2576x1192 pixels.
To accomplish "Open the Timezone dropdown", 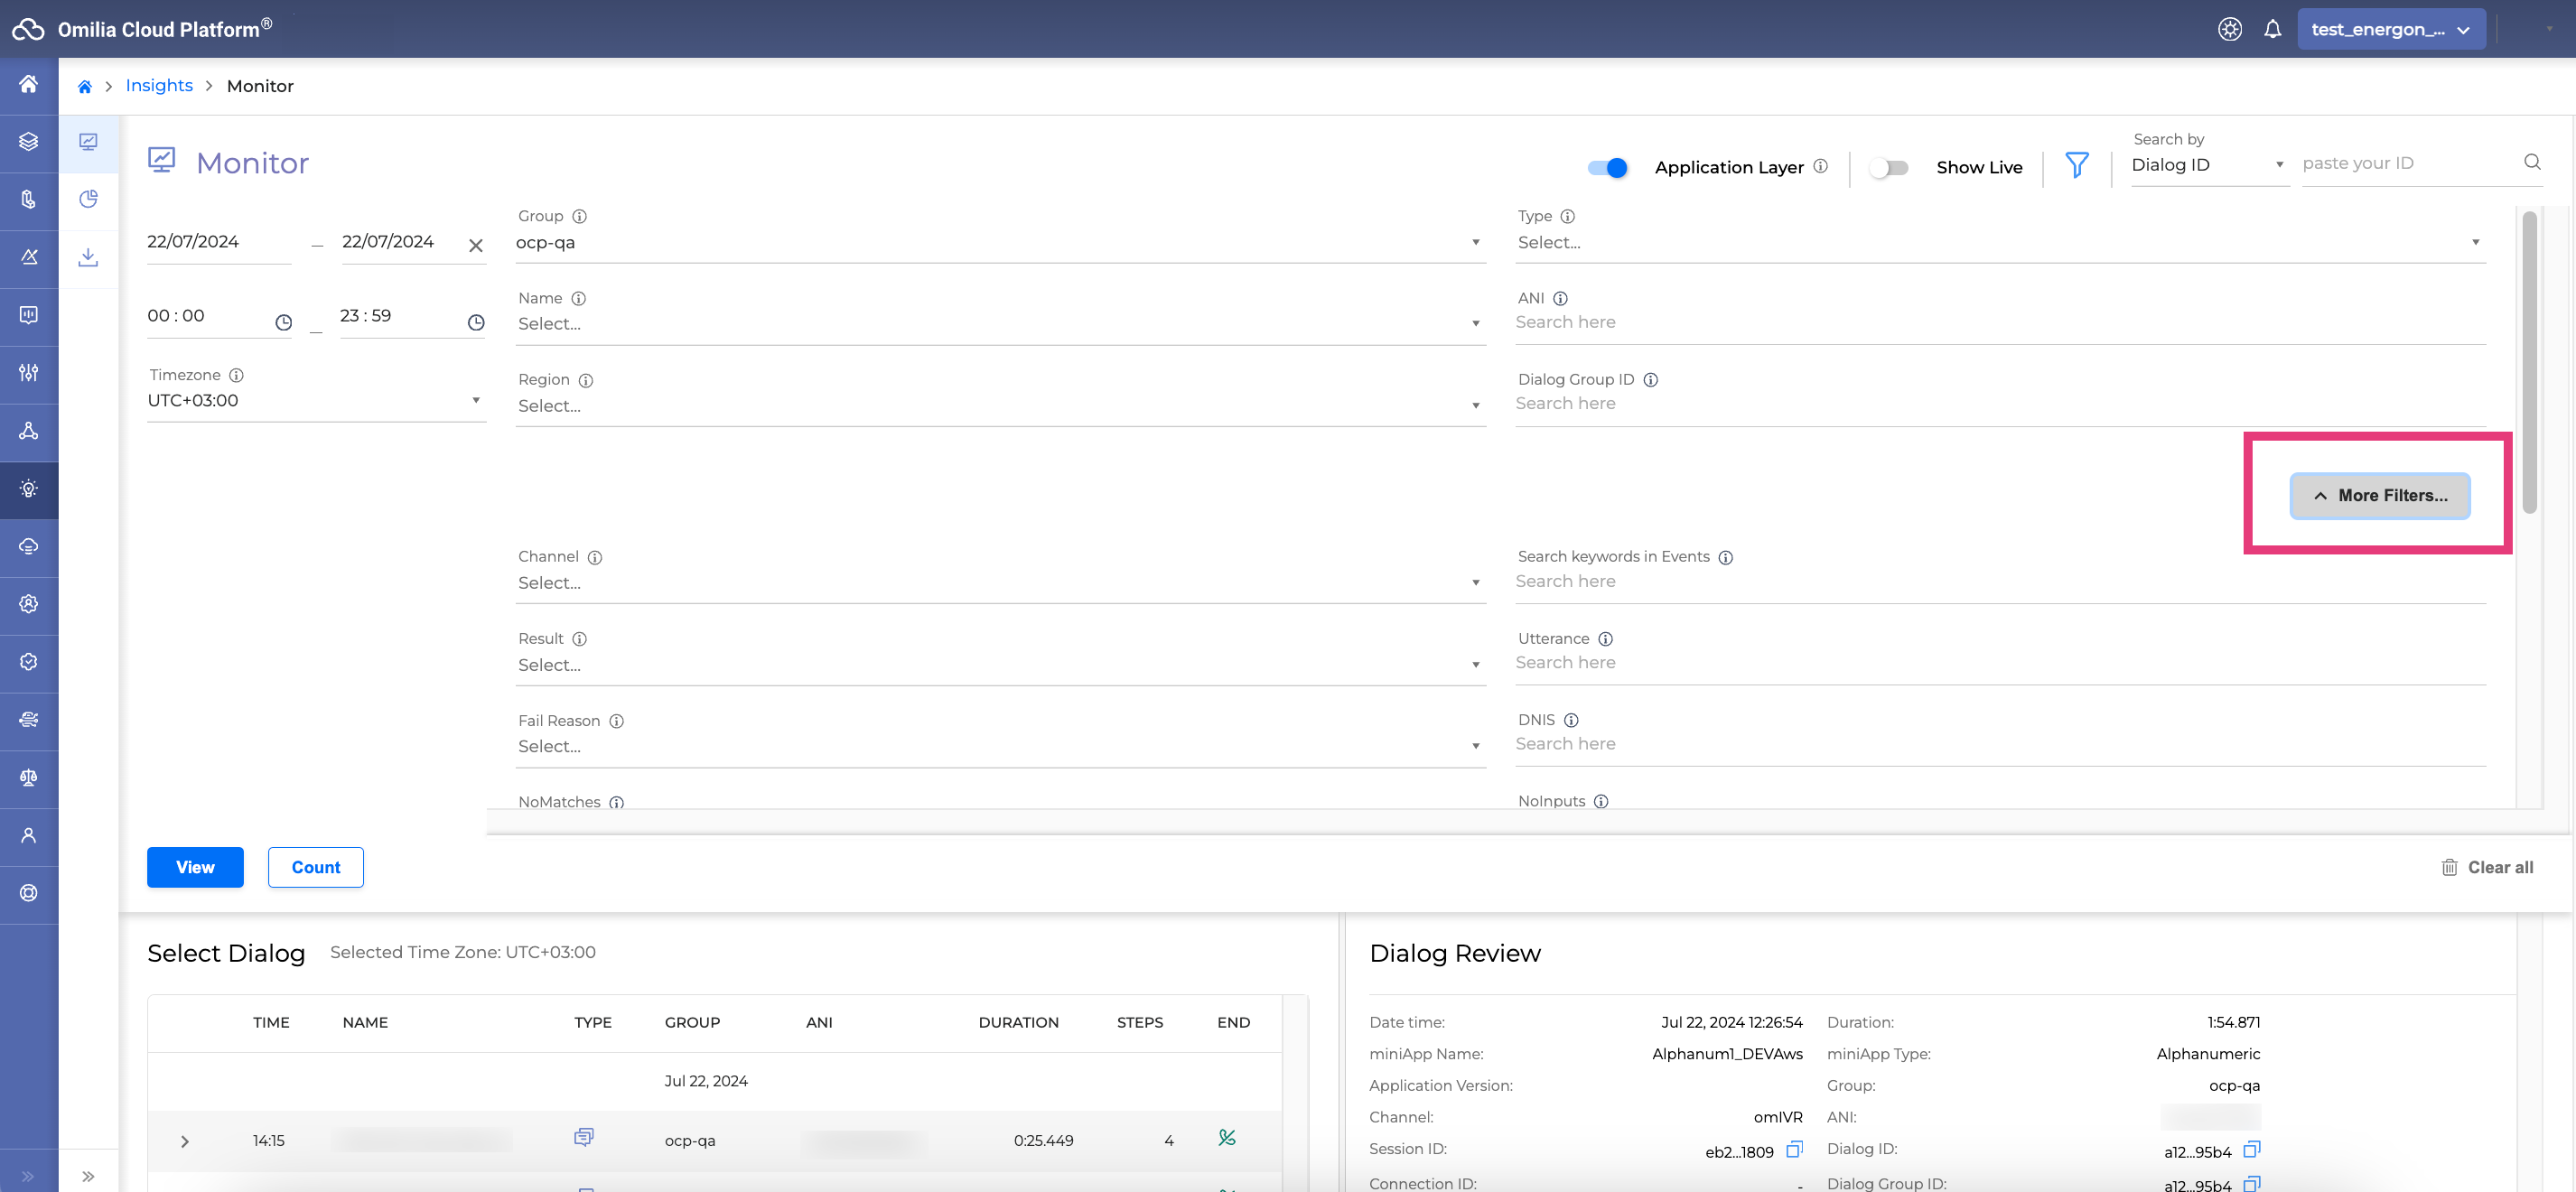I will click(x=315, y=400).
